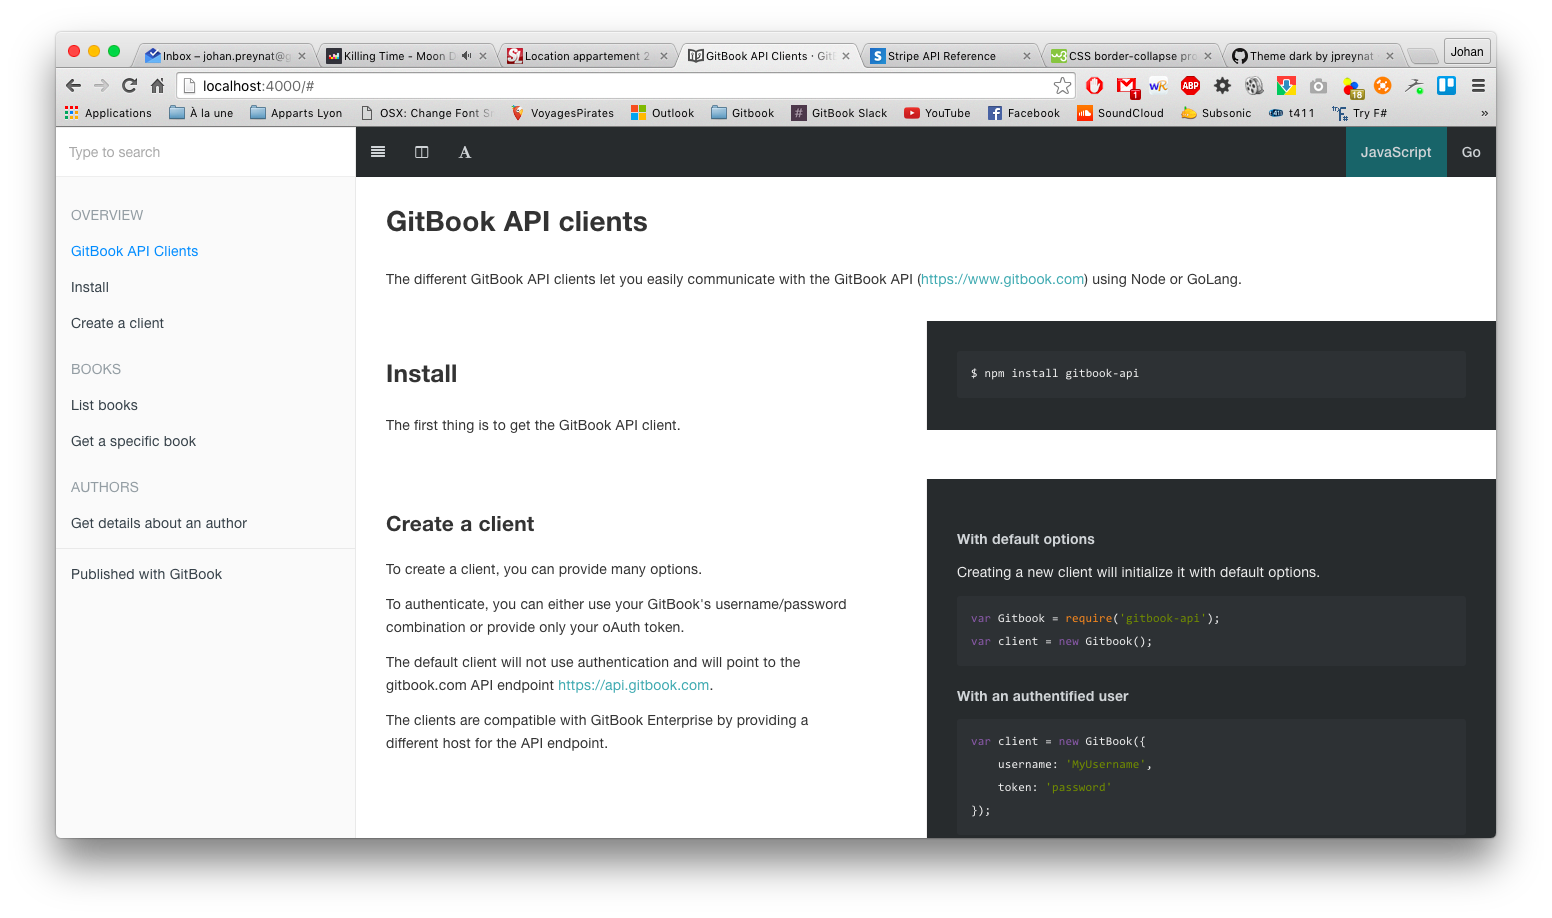Toggle the sidebar with the hamburger icon

(x=378, y=152)
